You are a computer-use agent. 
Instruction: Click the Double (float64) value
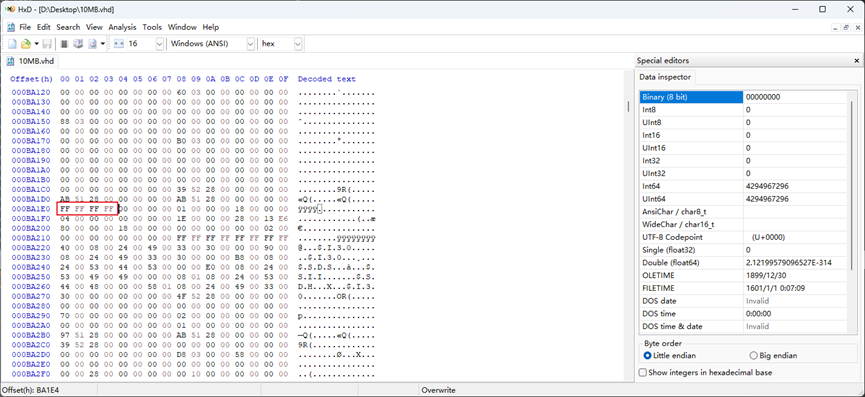coord(789,263)
